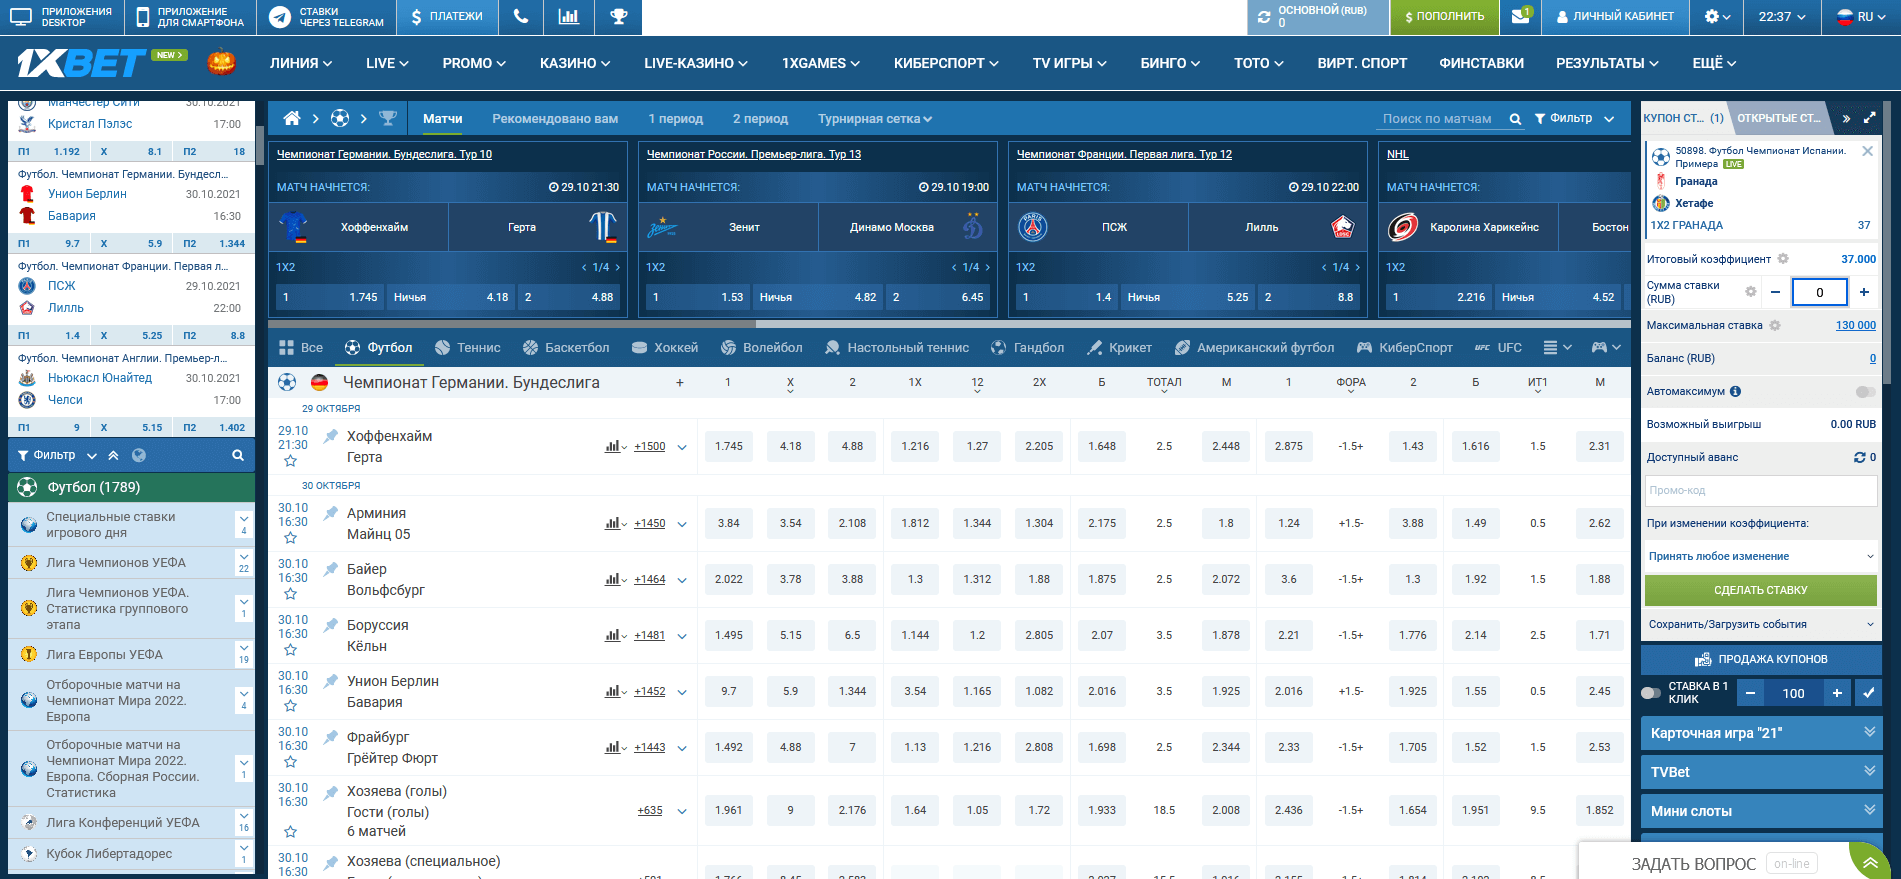
Task: Click the Промо-код input field
Action: (x=1761, y=490)
